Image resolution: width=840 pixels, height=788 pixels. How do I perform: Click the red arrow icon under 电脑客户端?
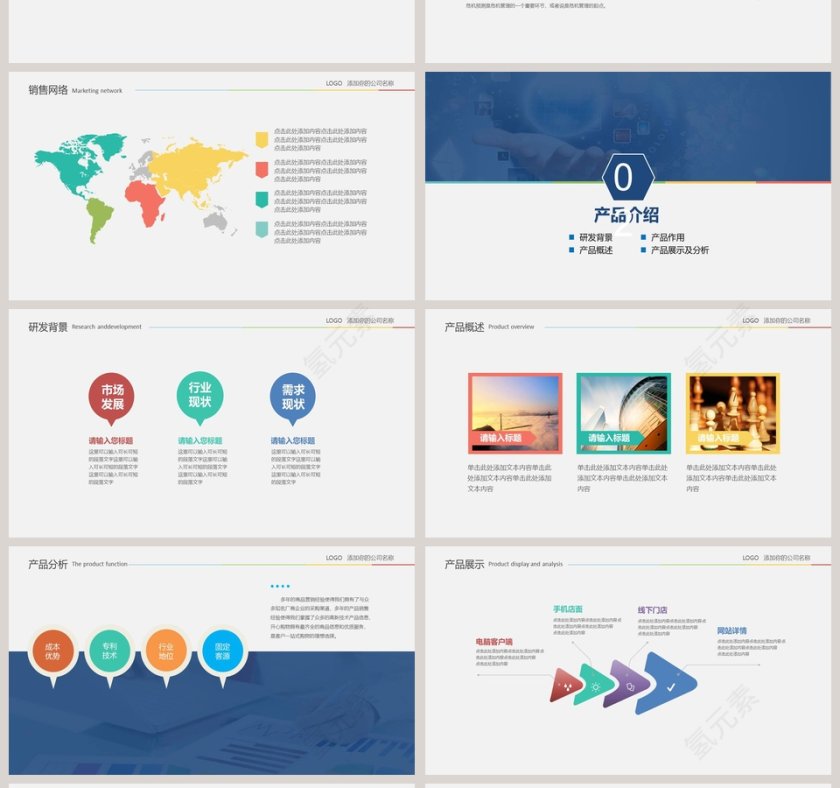[566, 686]
